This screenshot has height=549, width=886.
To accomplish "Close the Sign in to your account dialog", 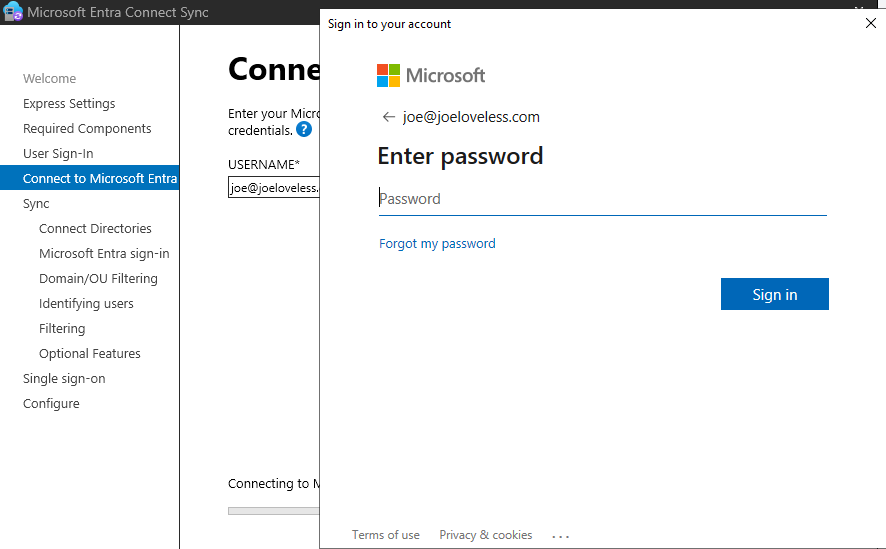I will coord(870,24).
